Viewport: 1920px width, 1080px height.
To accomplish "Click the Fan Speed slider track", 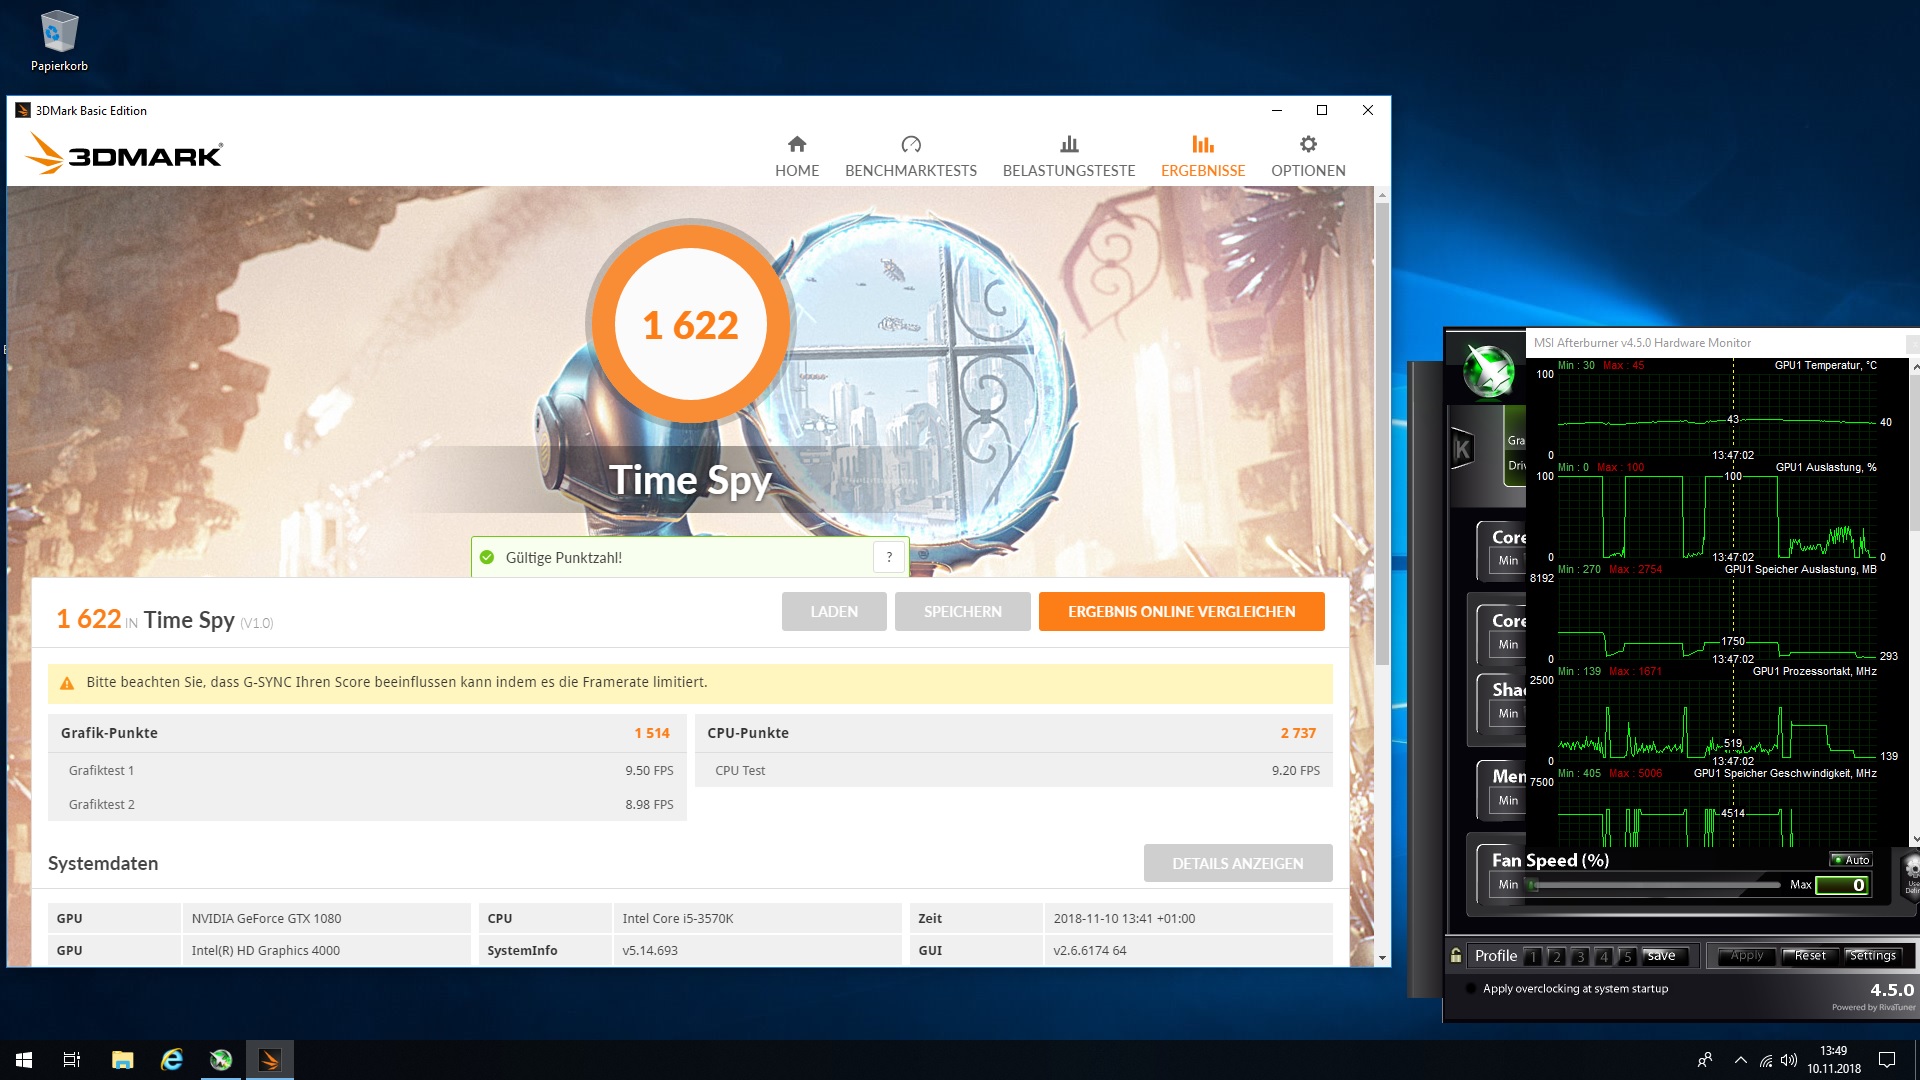I will point(1655,885).
